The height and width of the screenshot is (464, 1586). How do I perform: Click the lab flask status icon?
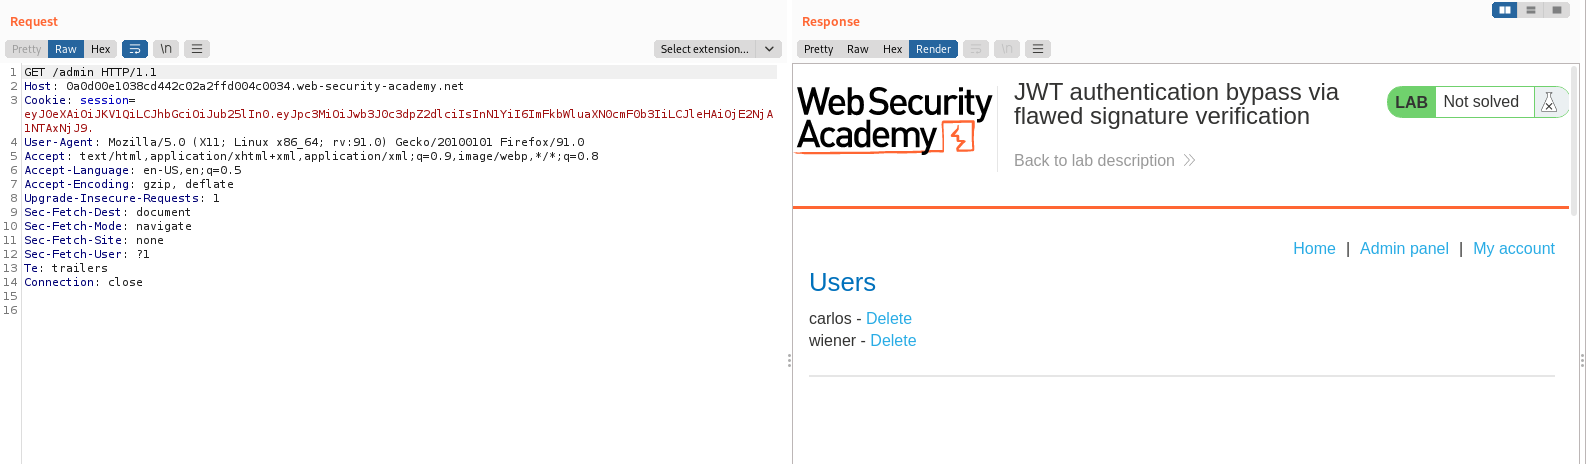point(1549,102)
